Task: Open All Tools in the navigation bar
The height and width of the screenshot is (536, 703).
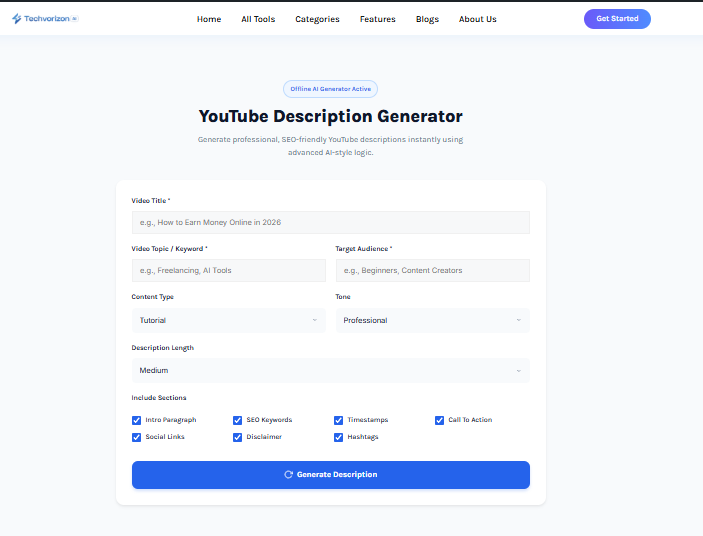Action: pyautogui.click(x=258, y=19)
